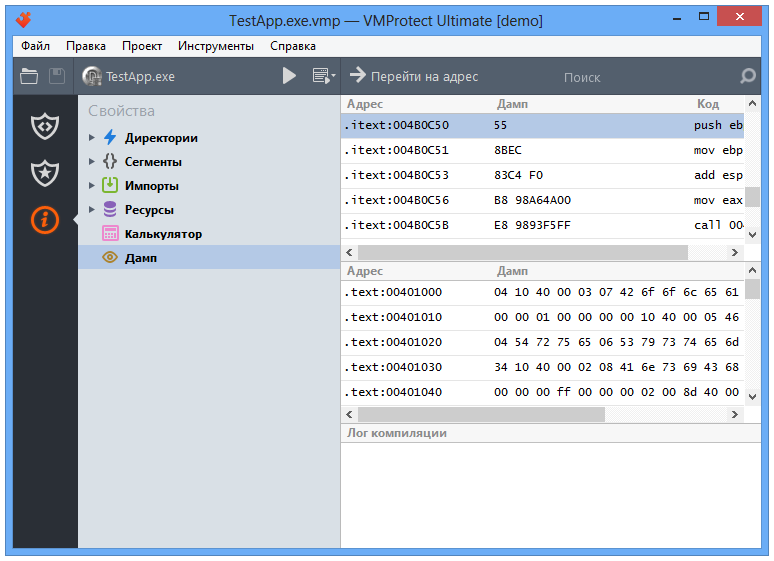
Task: Click Дамп header in disassembly table
Action: (x=512, y=104)
